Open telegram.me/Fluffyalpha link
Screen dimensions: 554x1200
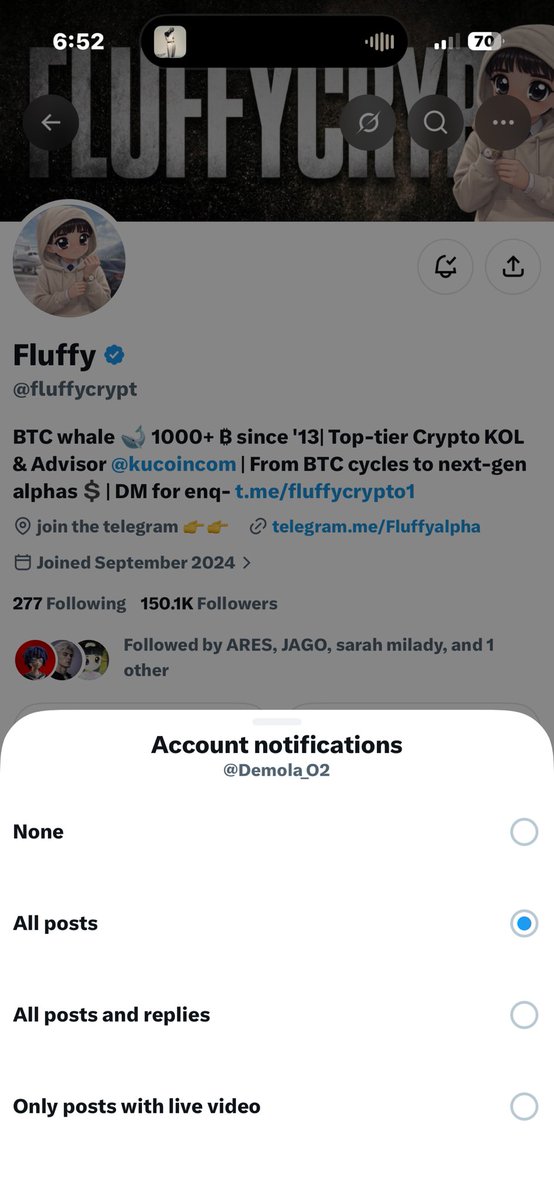[376, 527]
